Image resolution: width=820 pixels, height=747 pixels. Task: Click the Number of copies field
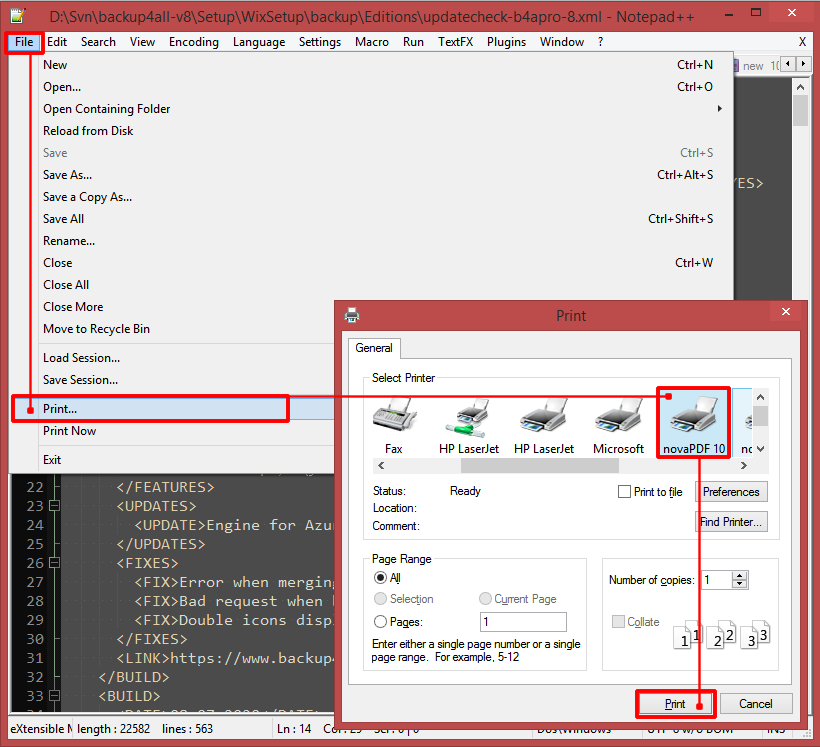(x=716, y=580)
